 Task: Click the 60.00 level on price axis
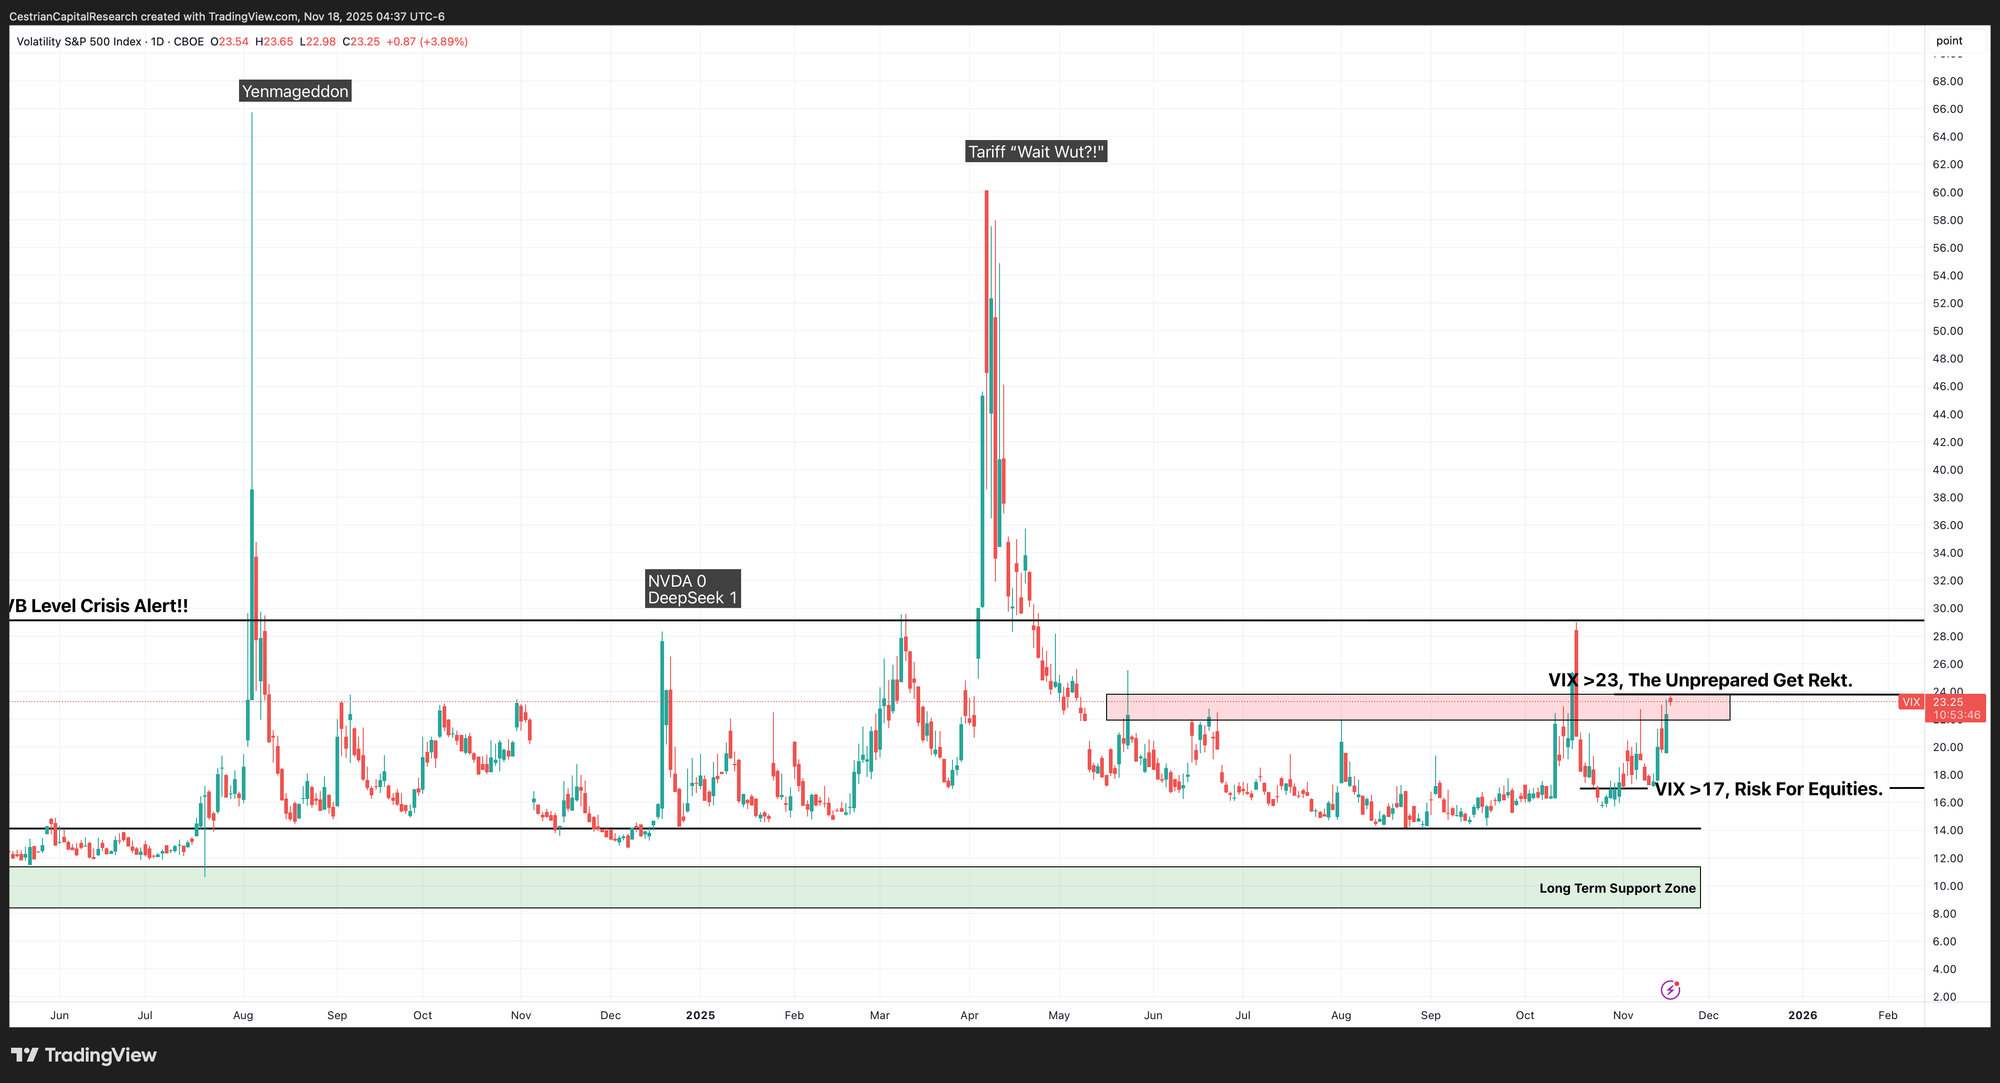pos(1947,193)
